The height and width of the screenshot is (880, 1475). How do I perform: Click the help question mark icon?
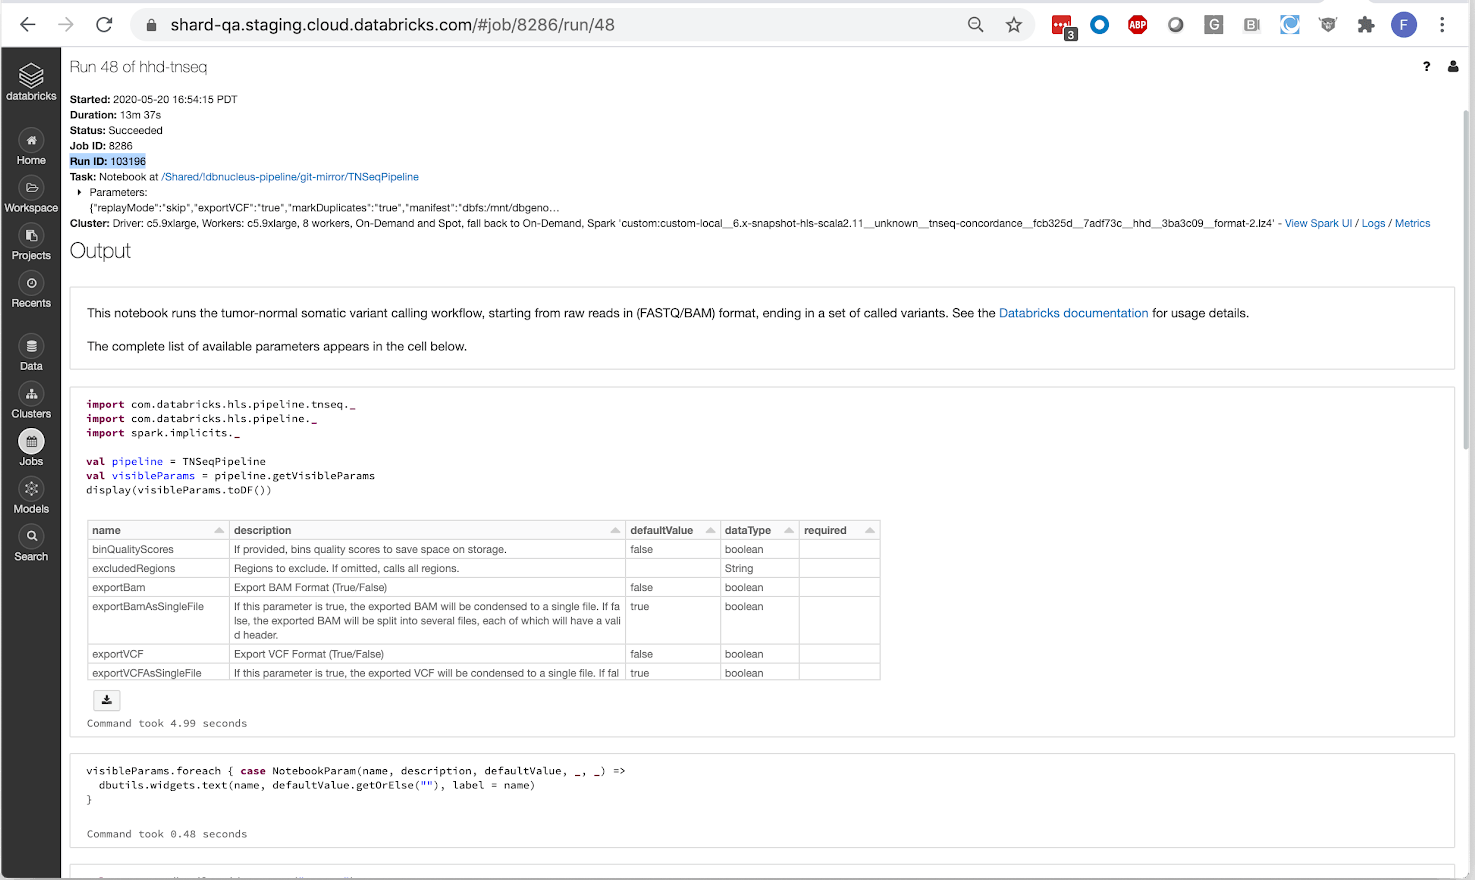pos(1426,67)
